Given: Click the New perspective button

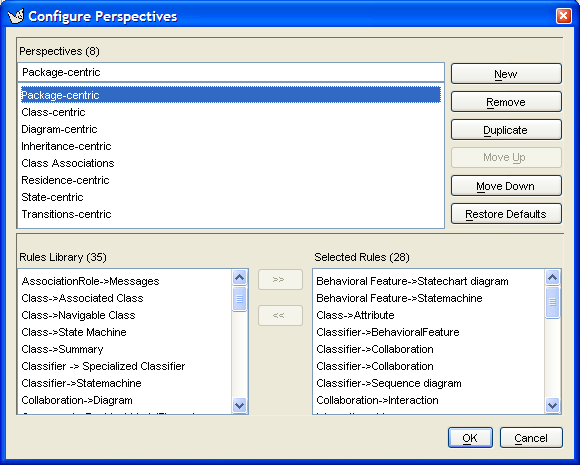Looking at the screenshot, I should [x=506, y=74].
